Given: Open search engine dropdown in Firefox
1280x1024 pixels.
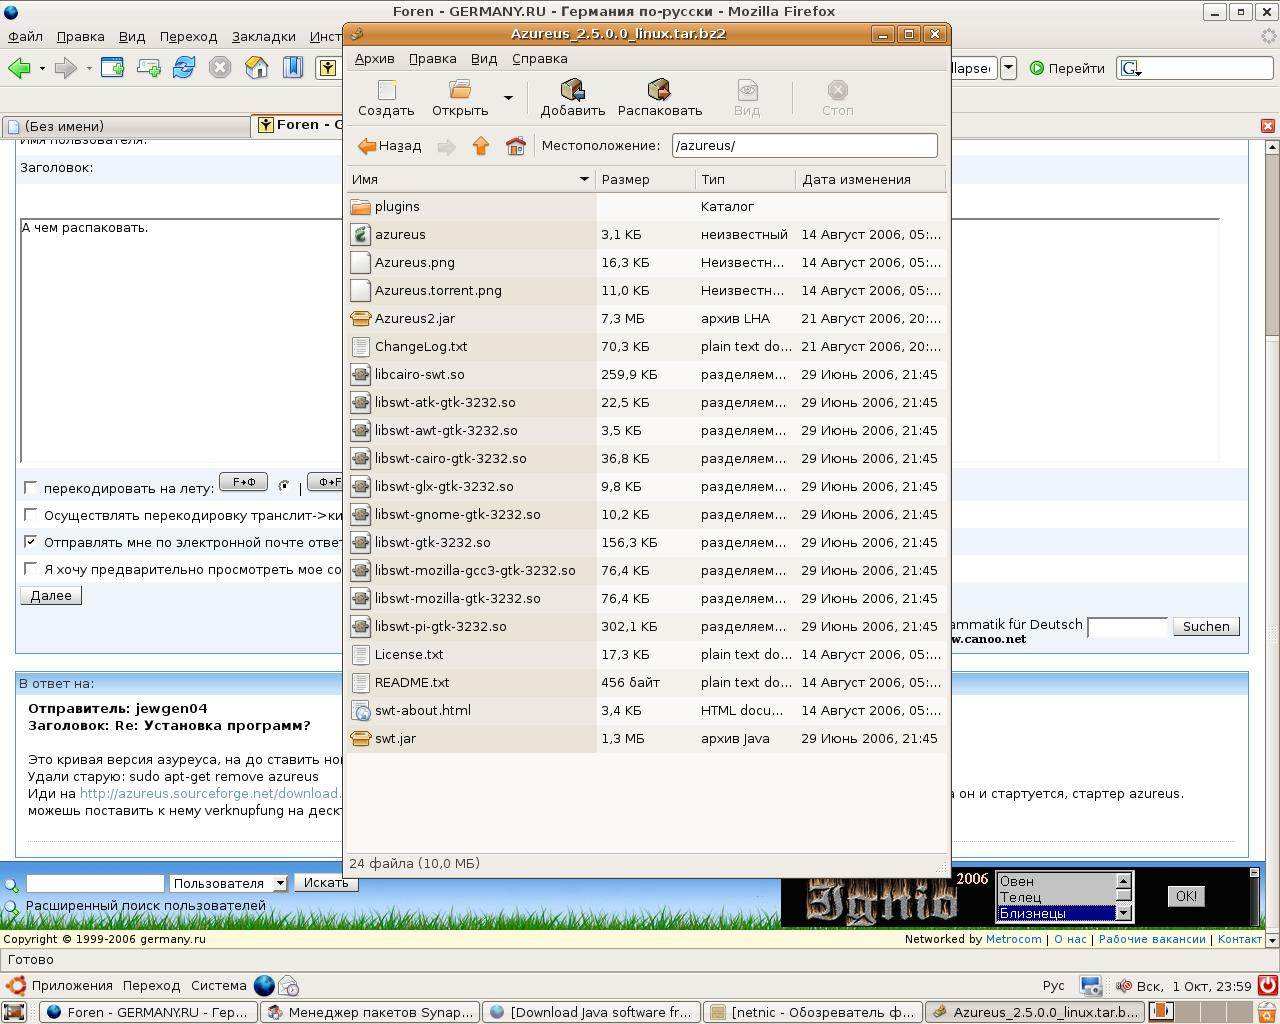Looking at the screenshot, I should click(x=1131, y=68).
